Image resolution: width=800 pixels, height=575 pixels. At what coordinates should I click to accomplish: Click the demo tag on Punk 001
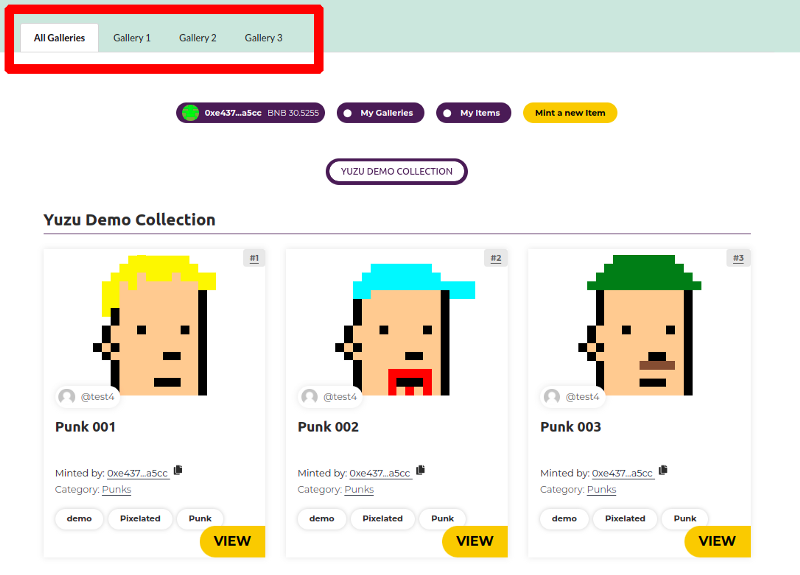(x=79, y=518)
